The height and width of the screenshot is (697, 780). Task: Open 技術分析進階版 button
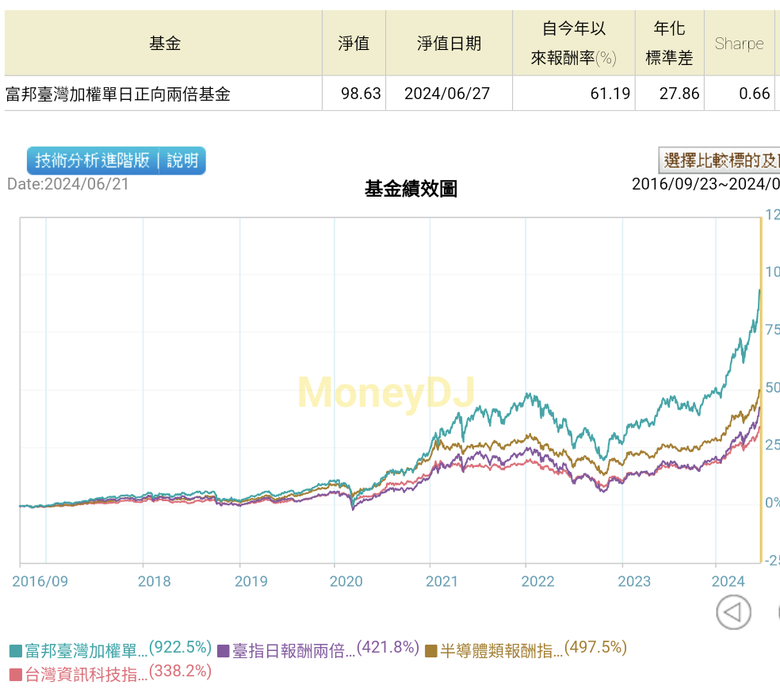(x=92, y=161)
